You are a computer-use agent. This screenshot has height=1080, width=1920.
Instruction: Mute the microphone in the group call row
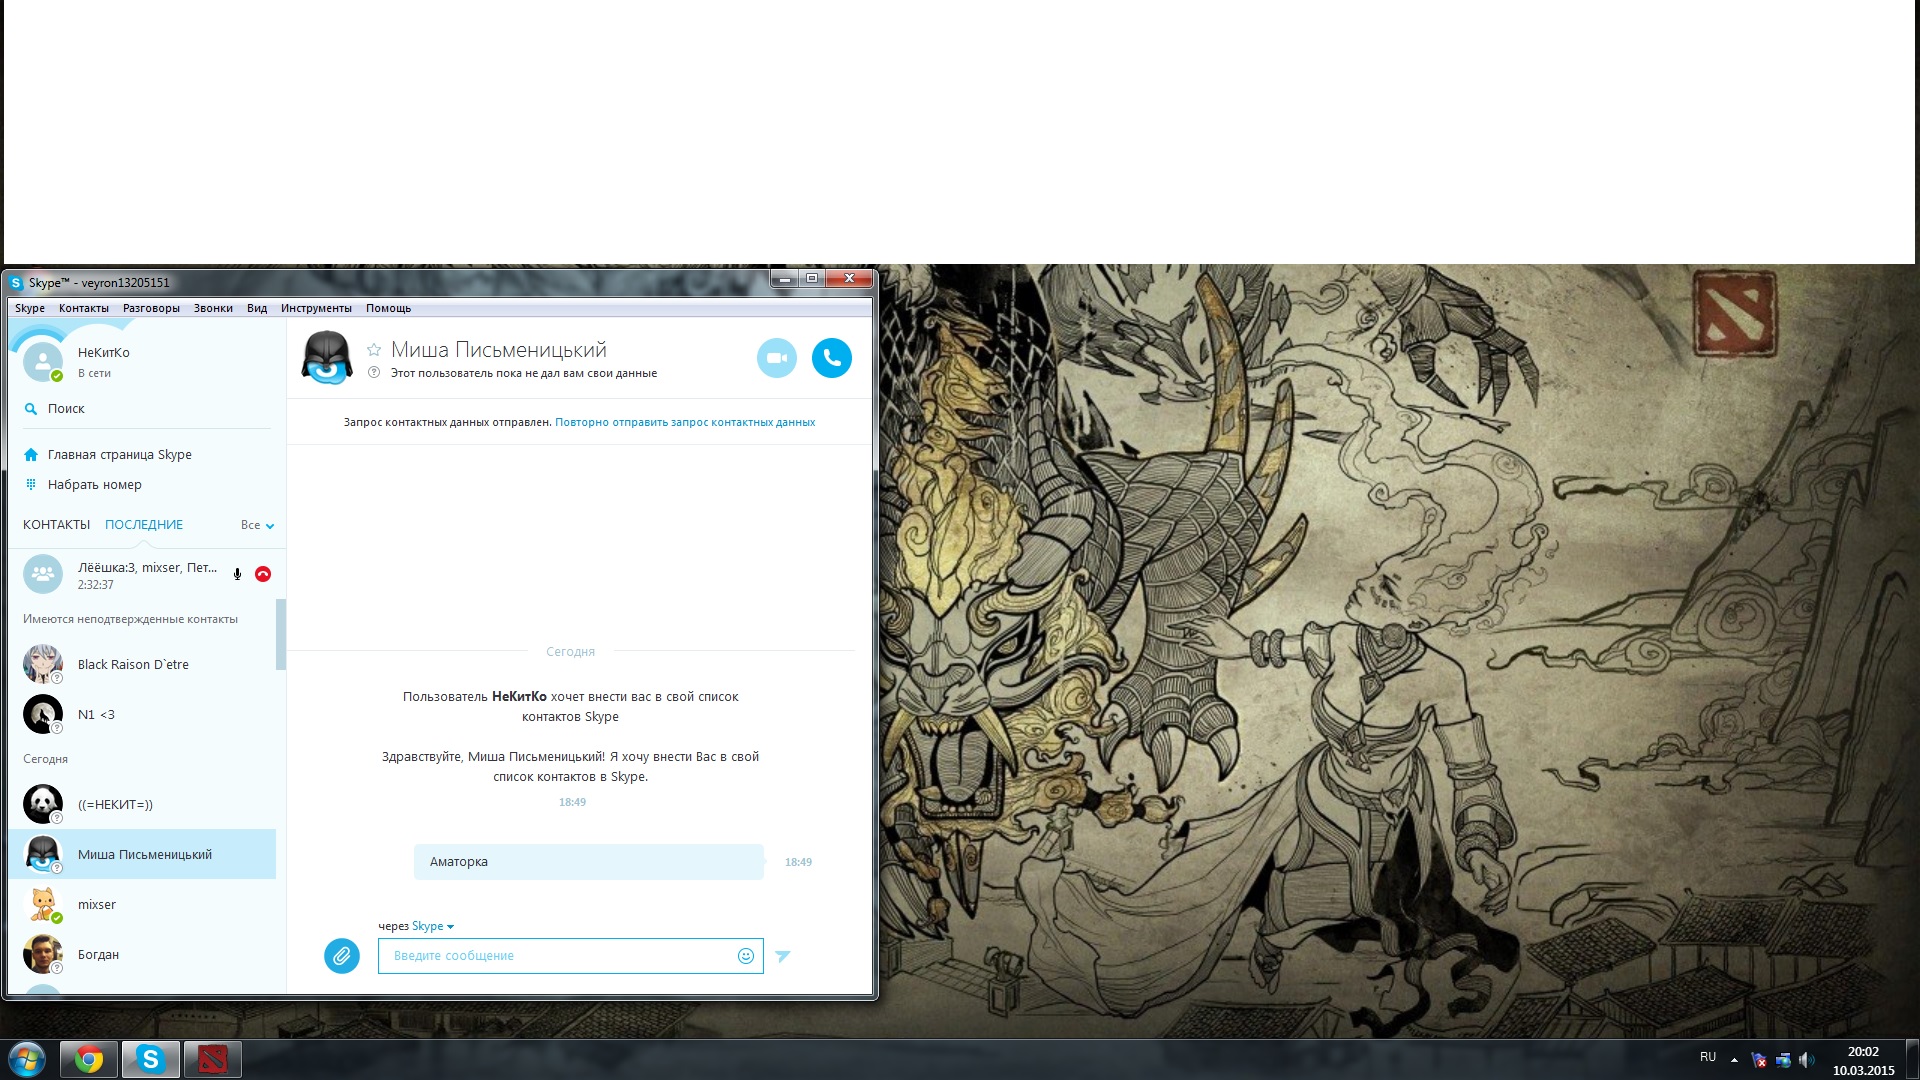point(237,574)
